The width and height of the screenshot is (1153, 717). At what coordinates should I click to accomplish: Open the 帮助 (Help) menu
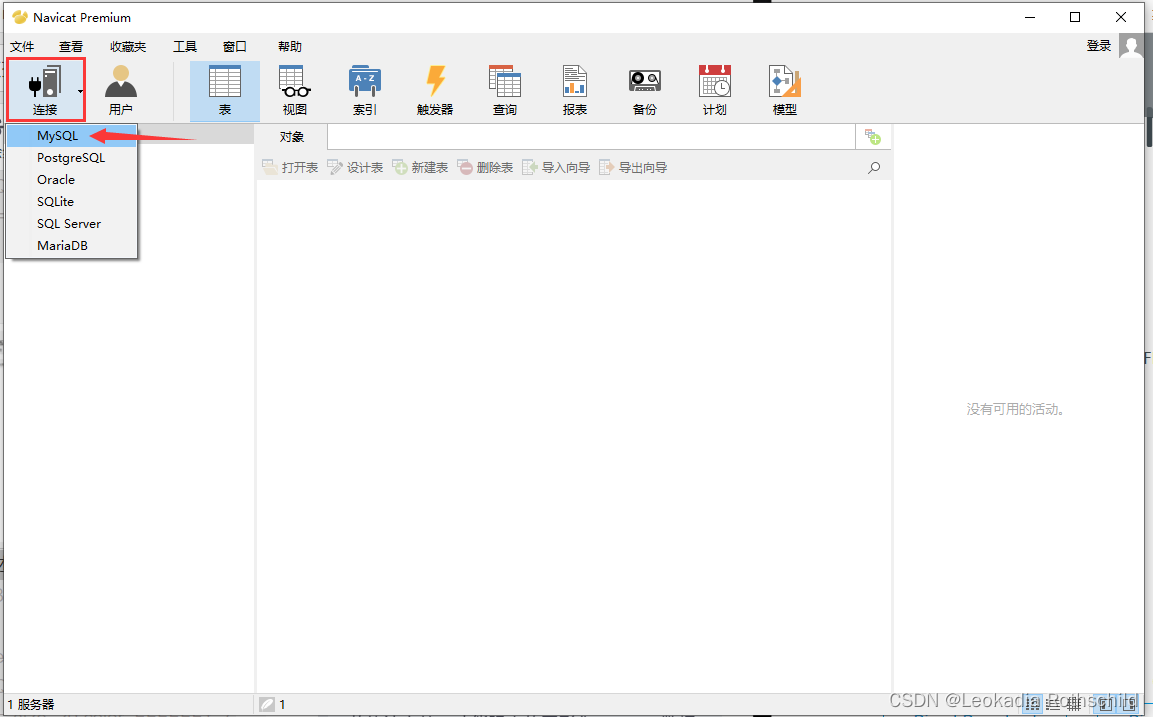[290, 46]
